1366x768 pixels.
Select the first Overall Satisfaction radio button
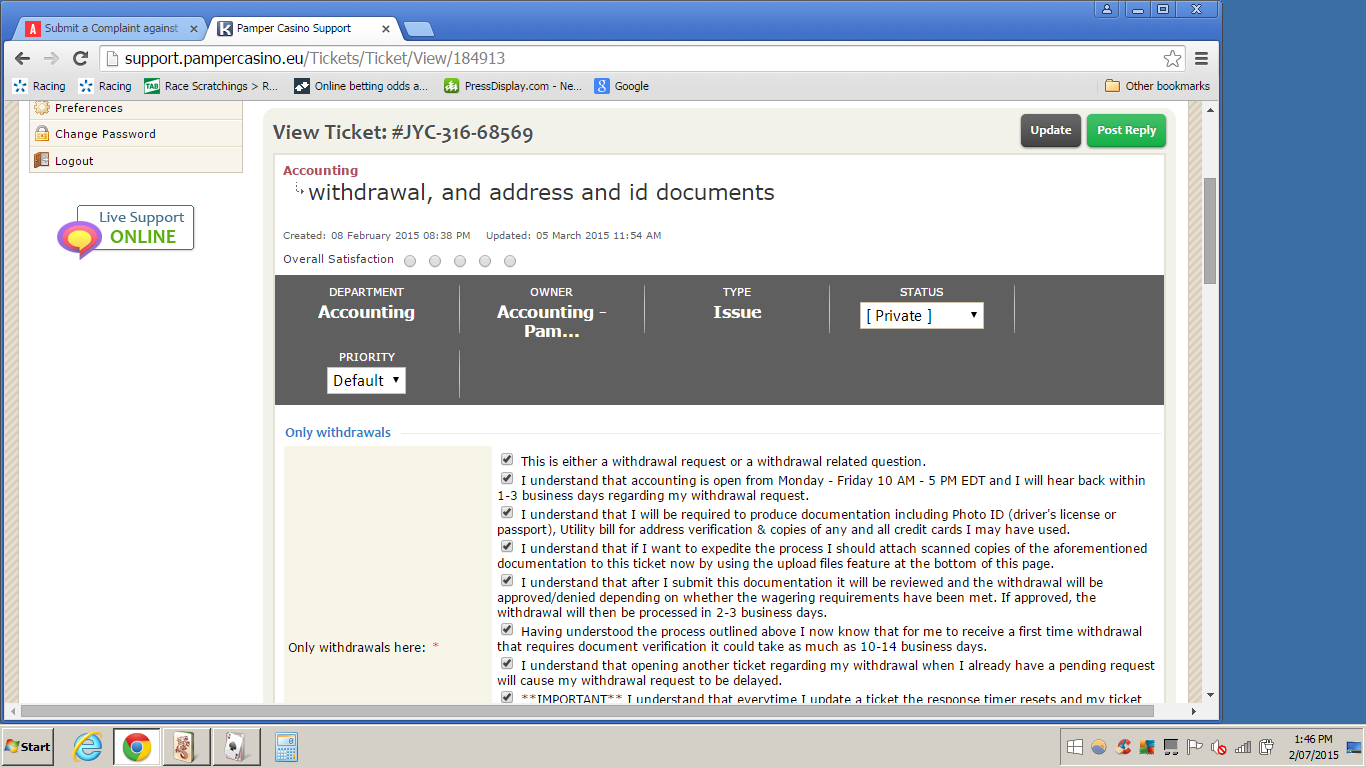pyautogui.click(x=410, y=261)
